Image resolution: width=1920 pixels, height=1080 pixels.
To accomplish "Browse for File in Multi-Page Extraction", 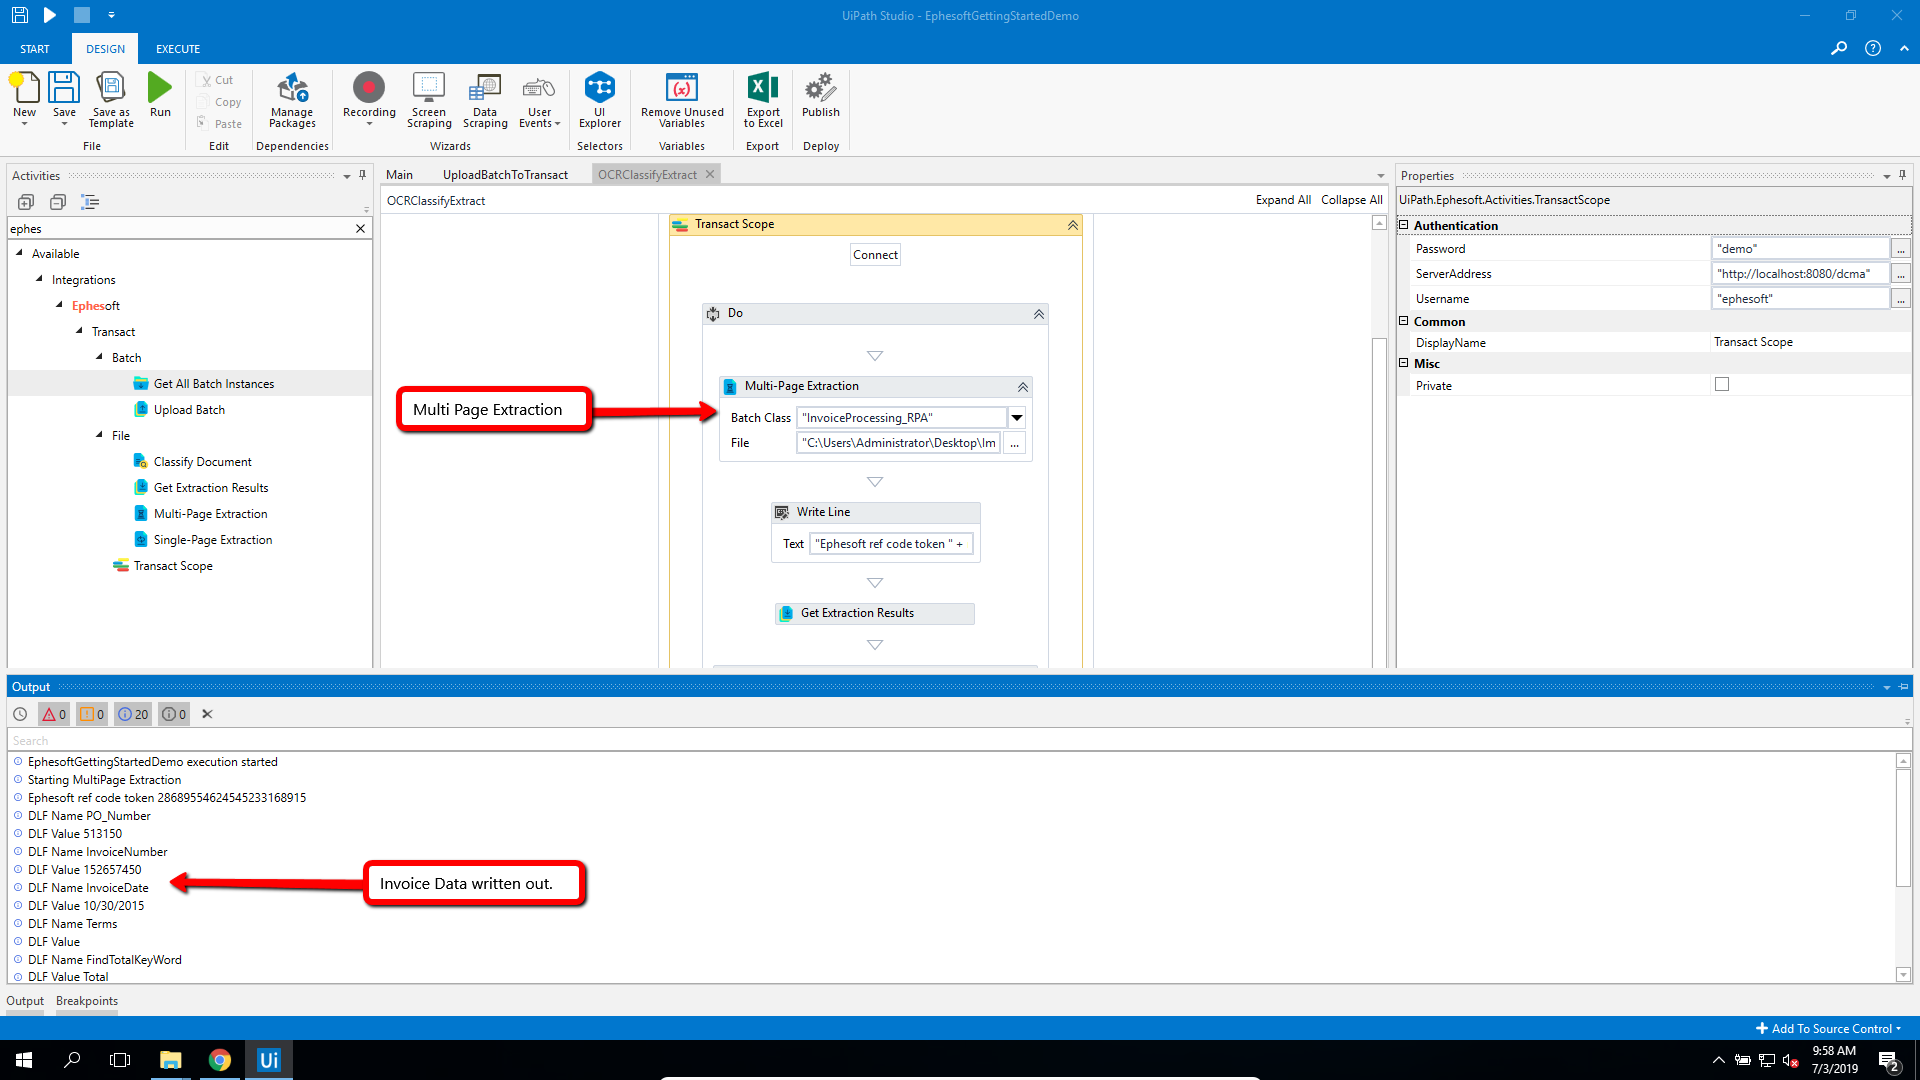I will pyautogui.click(x=1015, y=443).
